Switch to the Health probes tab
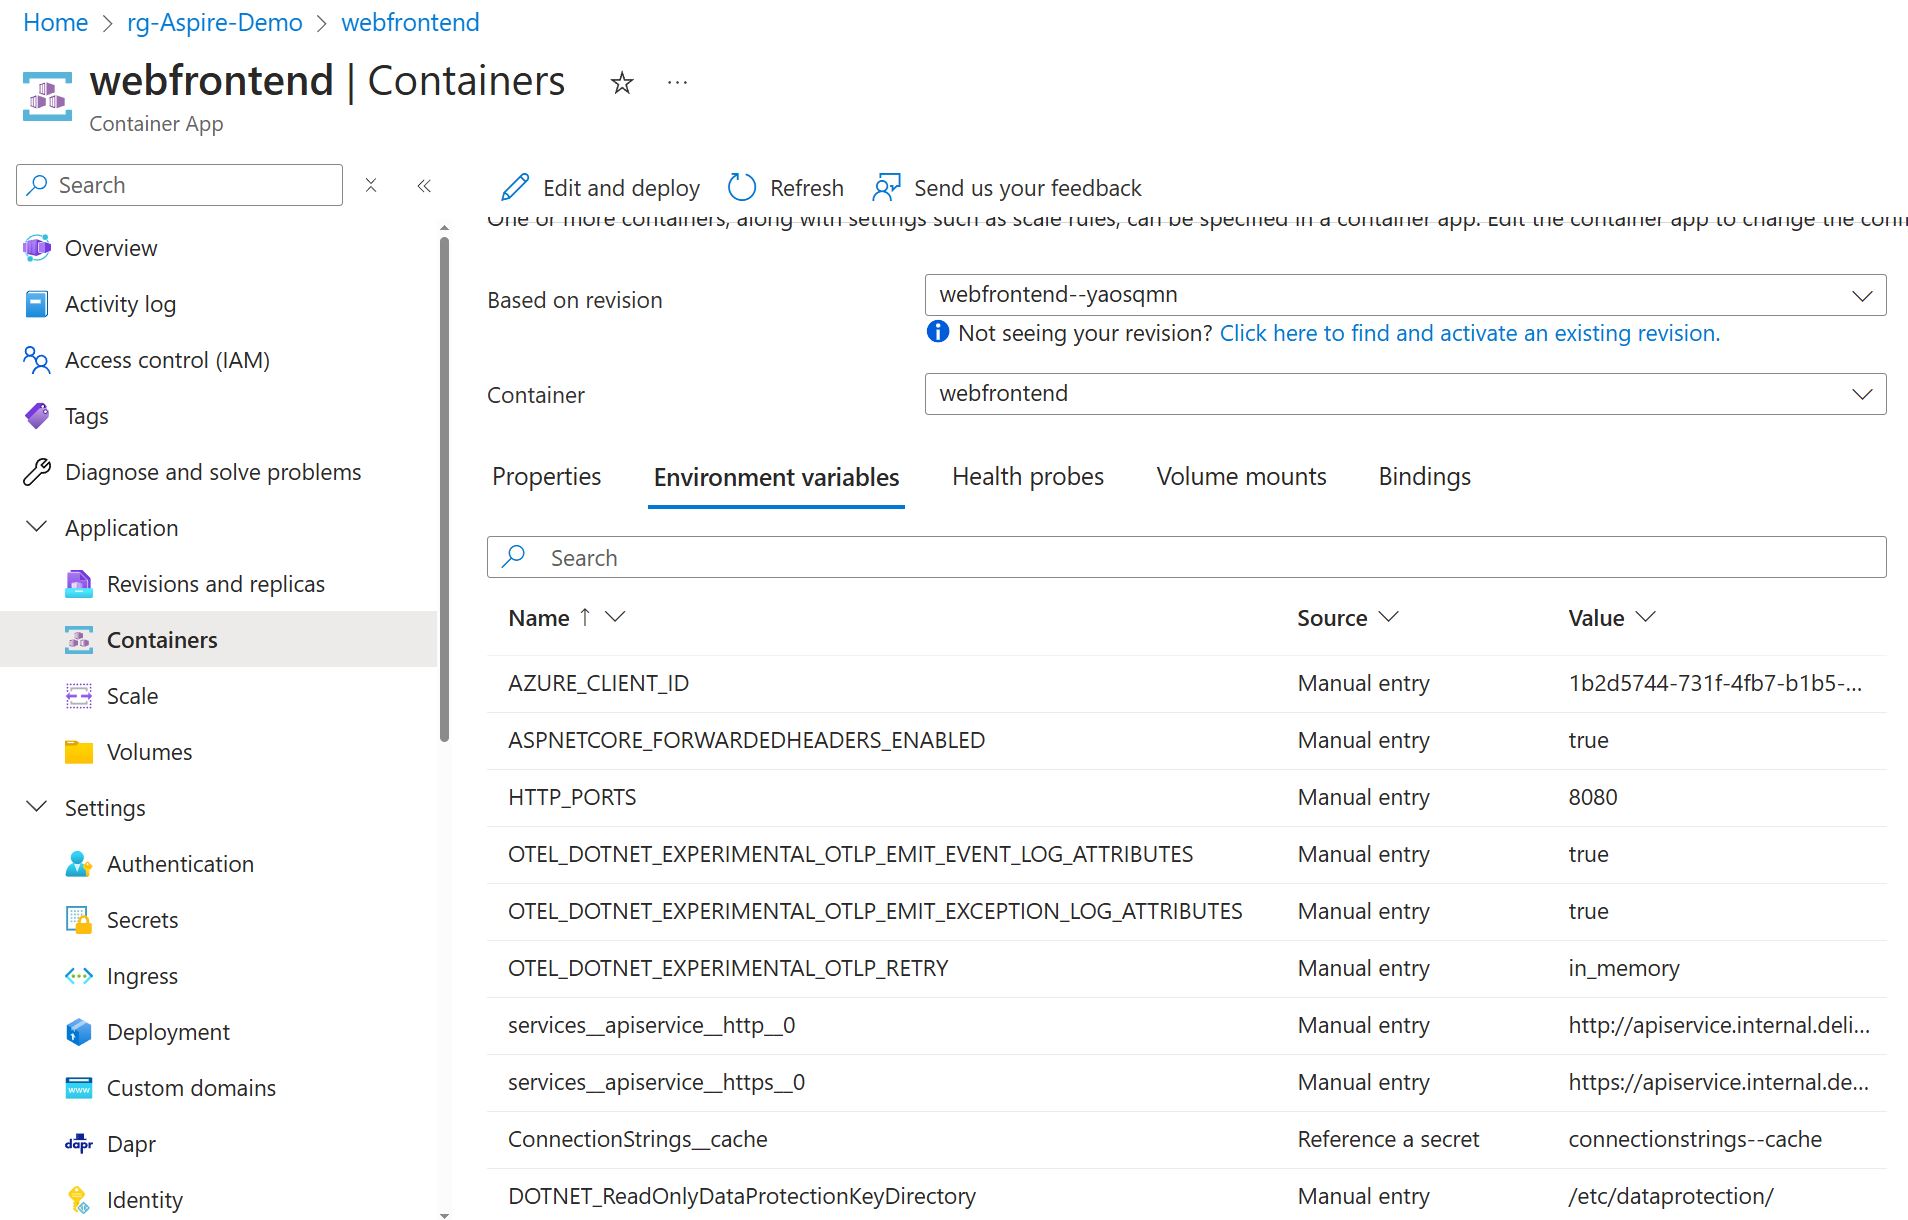1908x1220 pixels. click(1027, 477)
